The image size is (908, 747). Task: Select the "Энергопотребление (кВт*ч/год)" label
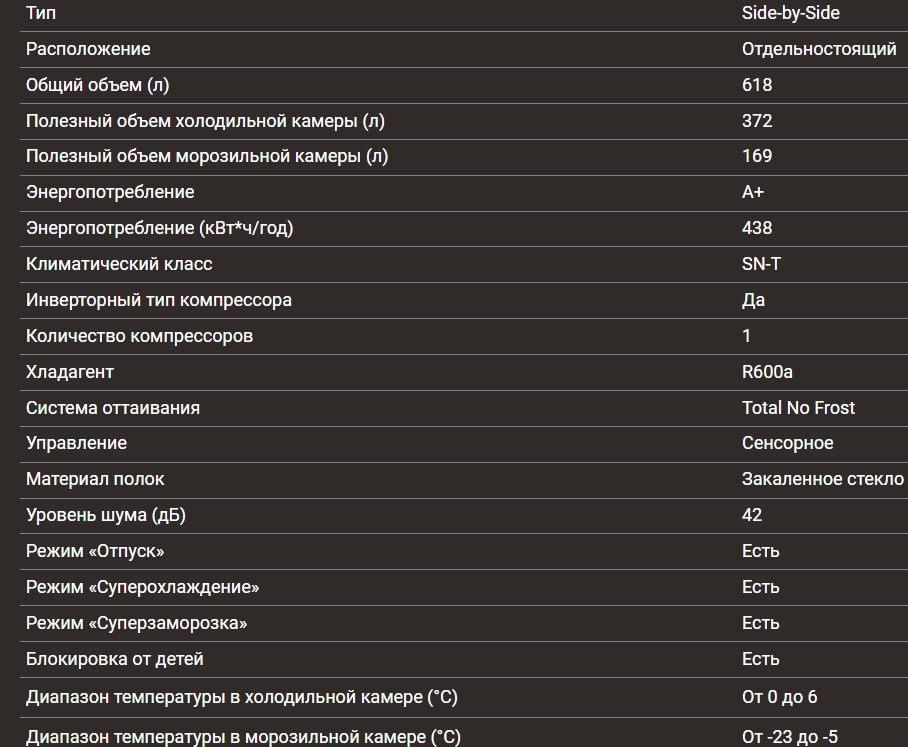click(x=159, y=228)
